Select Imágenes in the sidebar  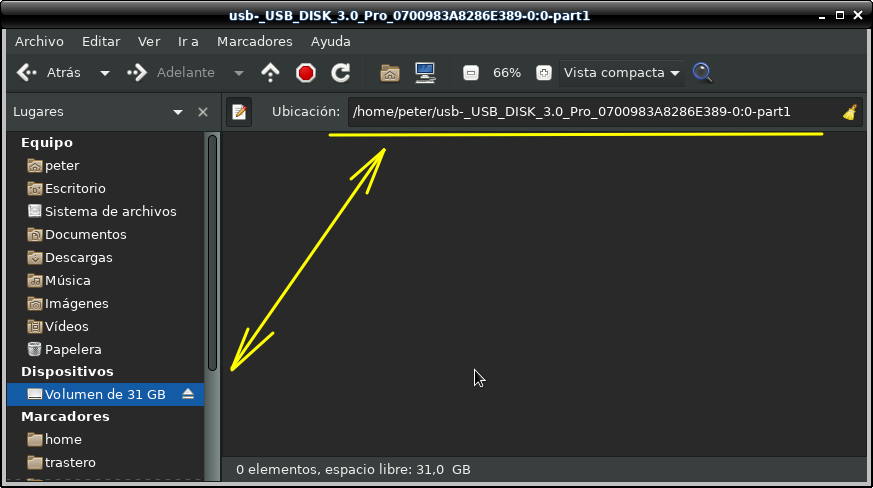coord(106,304)
